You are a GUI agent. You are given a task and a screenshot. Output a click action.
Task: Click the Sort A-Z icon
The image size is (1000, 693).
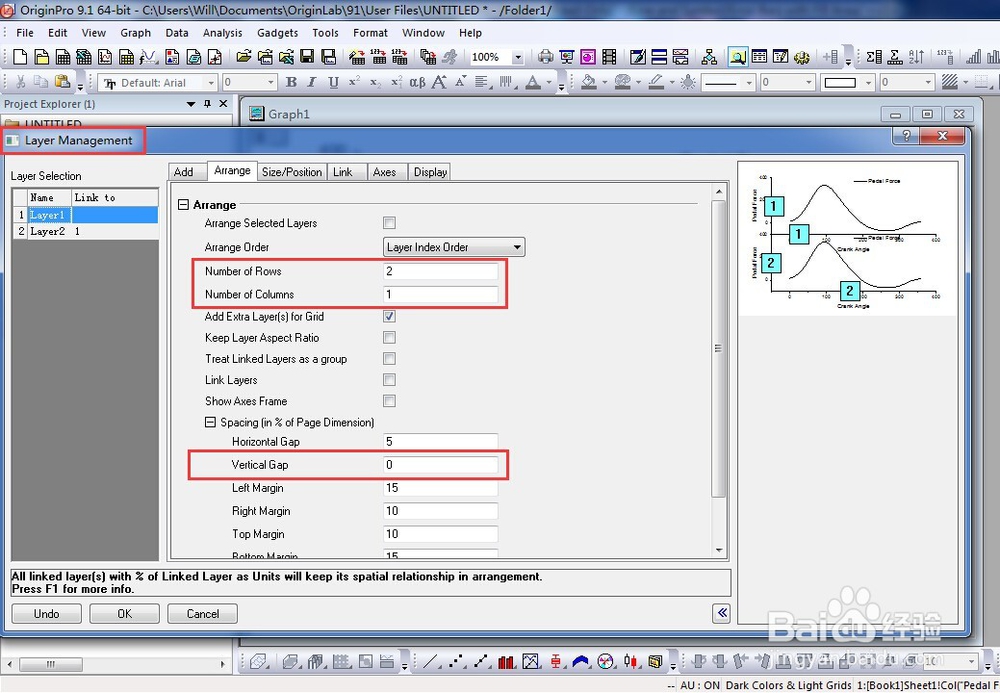click(x=916, y=57)
